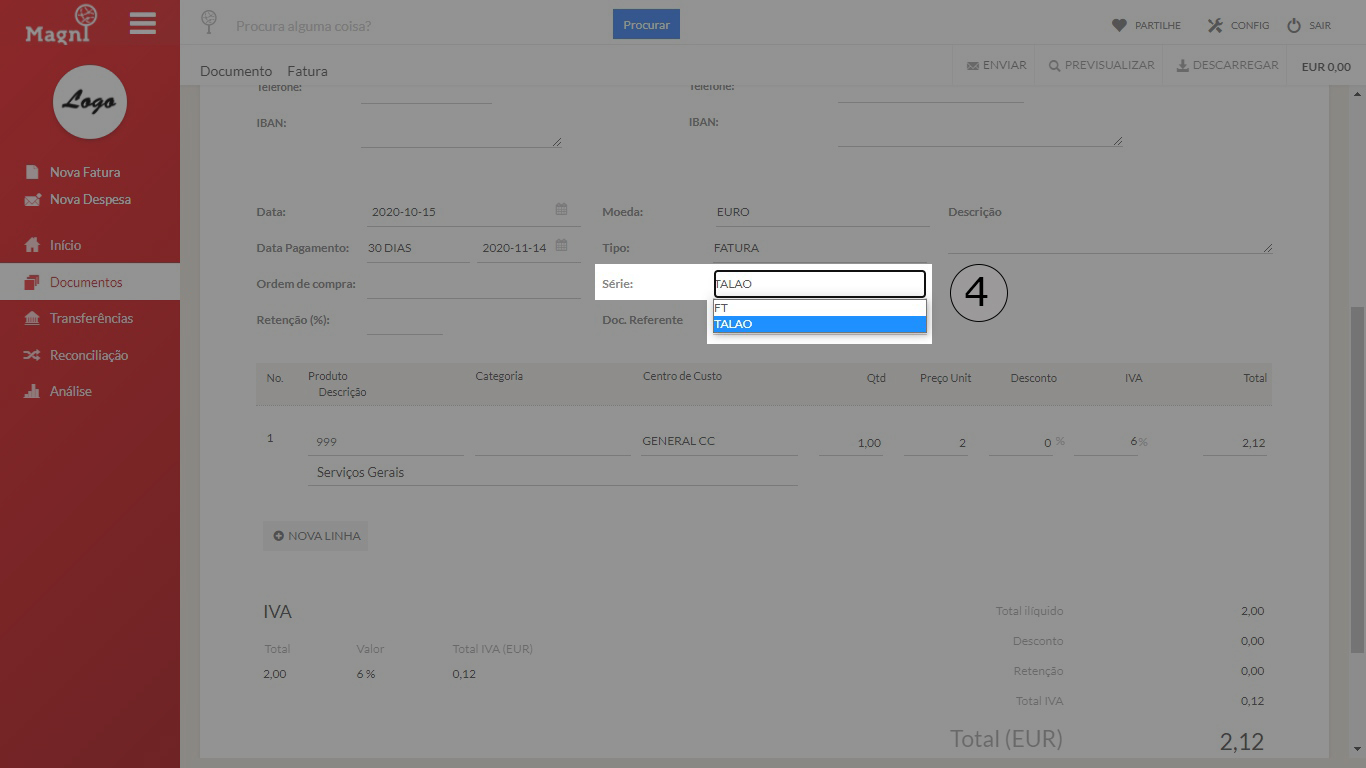Click the Categoria field in row 1

click(x=552, y=441)
